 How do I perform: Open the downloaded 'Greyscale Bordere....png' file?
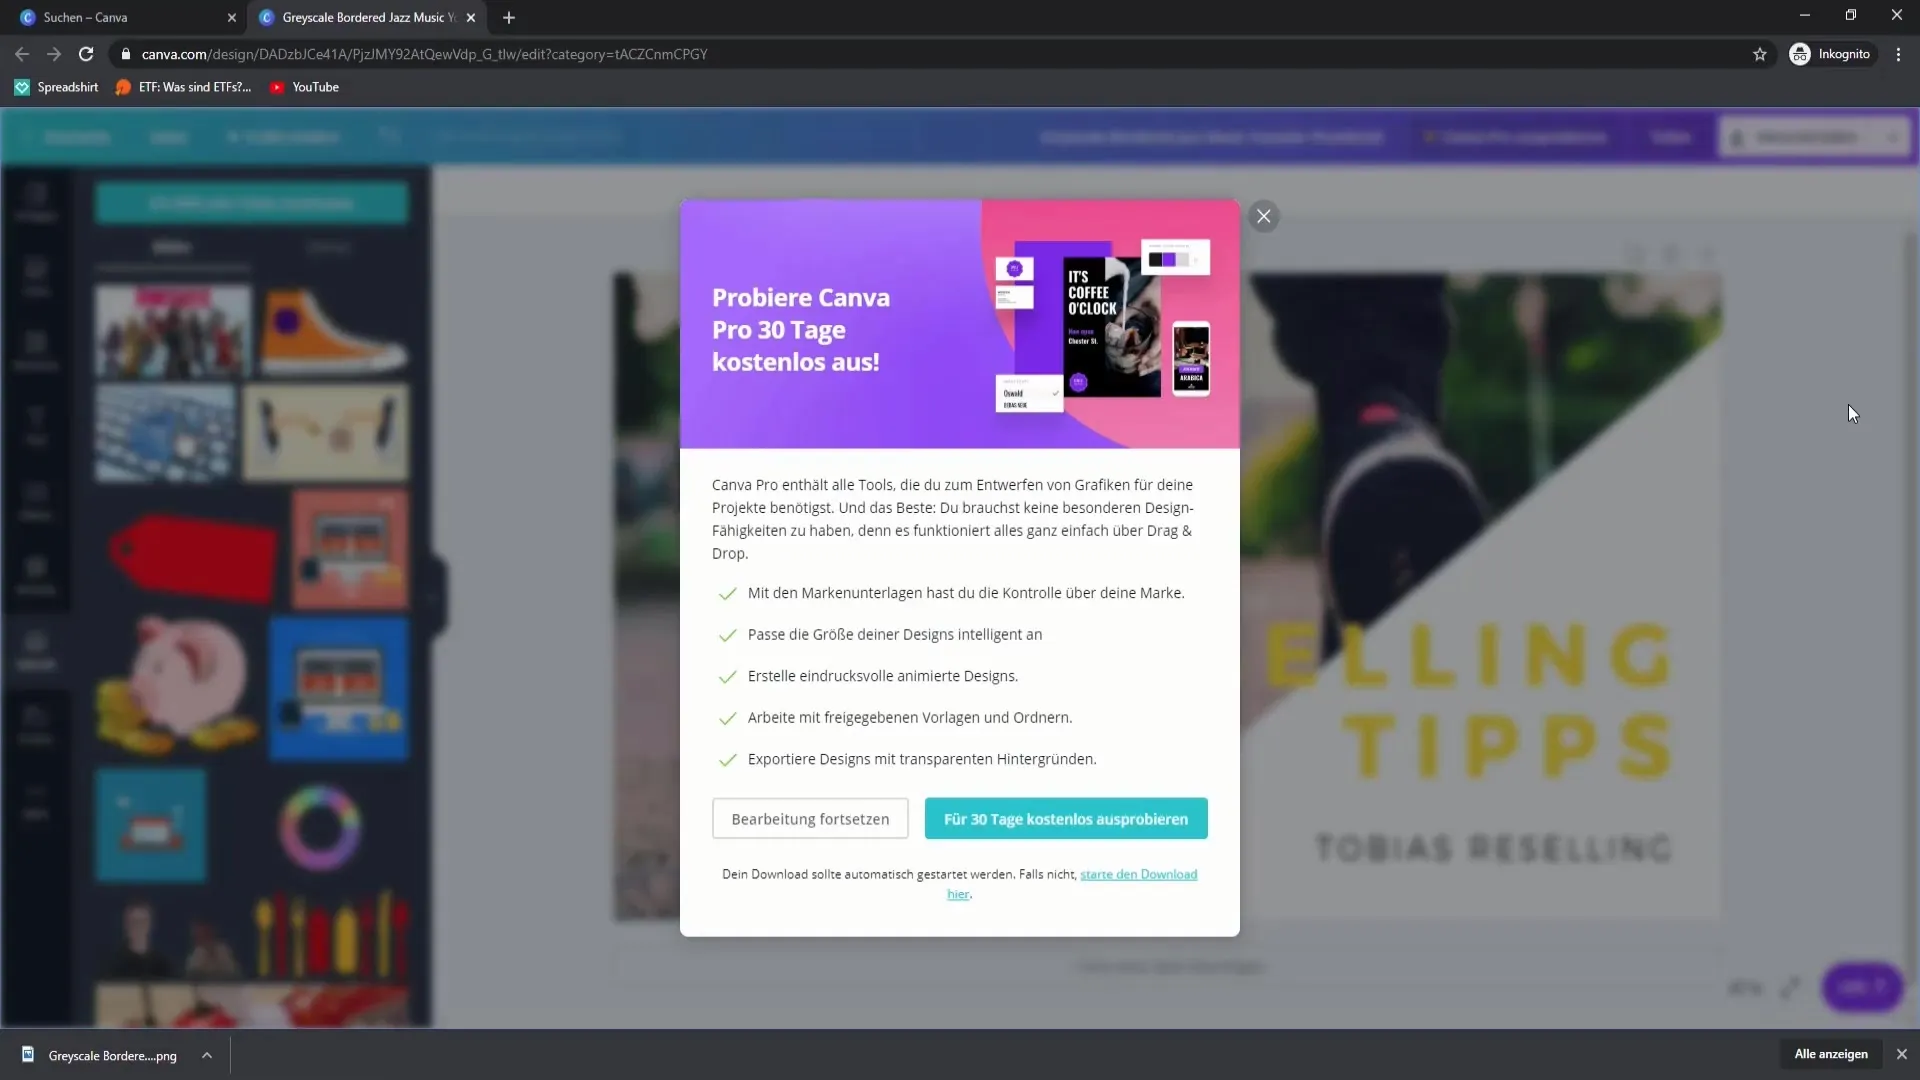[x=100, y=1055]
